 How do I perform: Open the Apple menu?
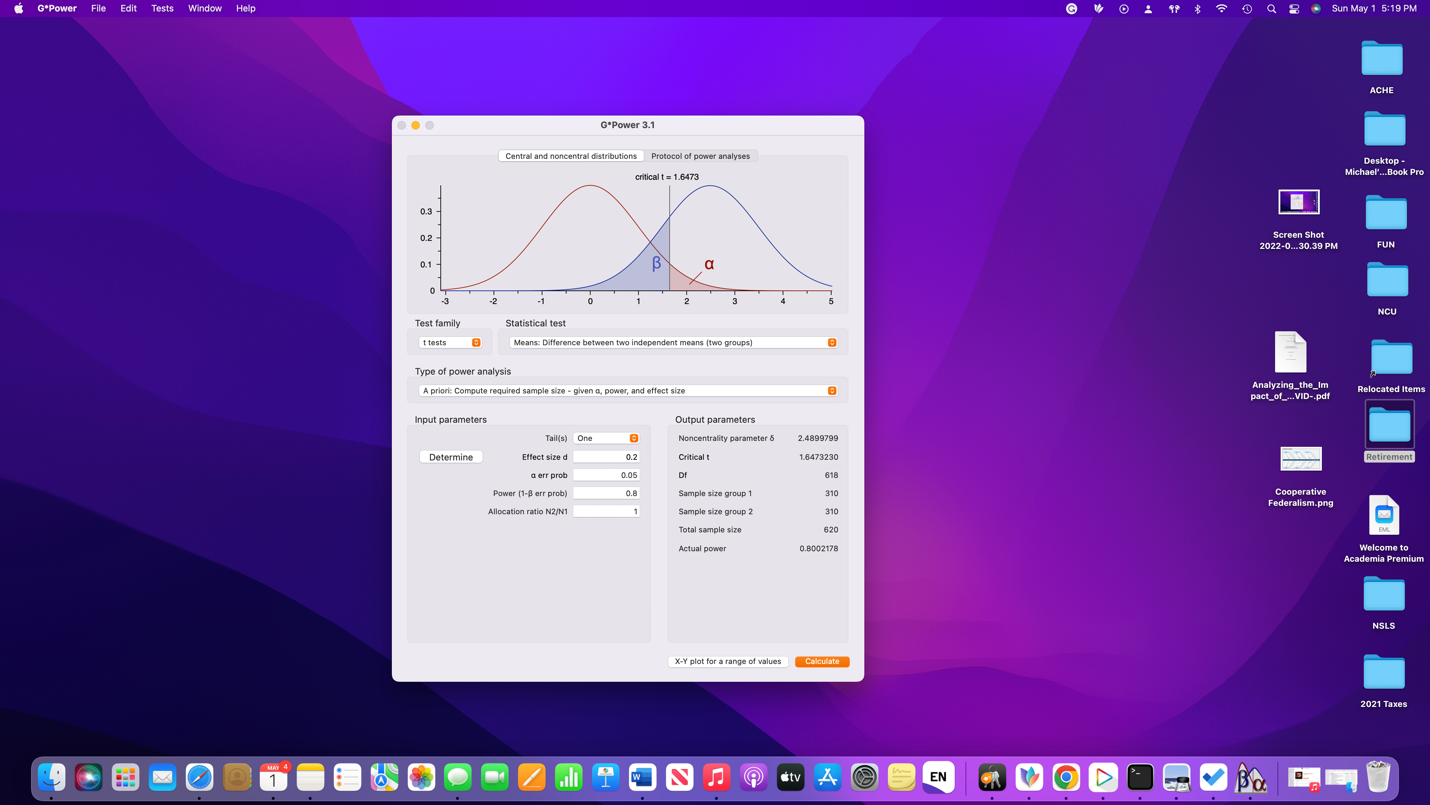pyautogui.click(x=18, y=8)
